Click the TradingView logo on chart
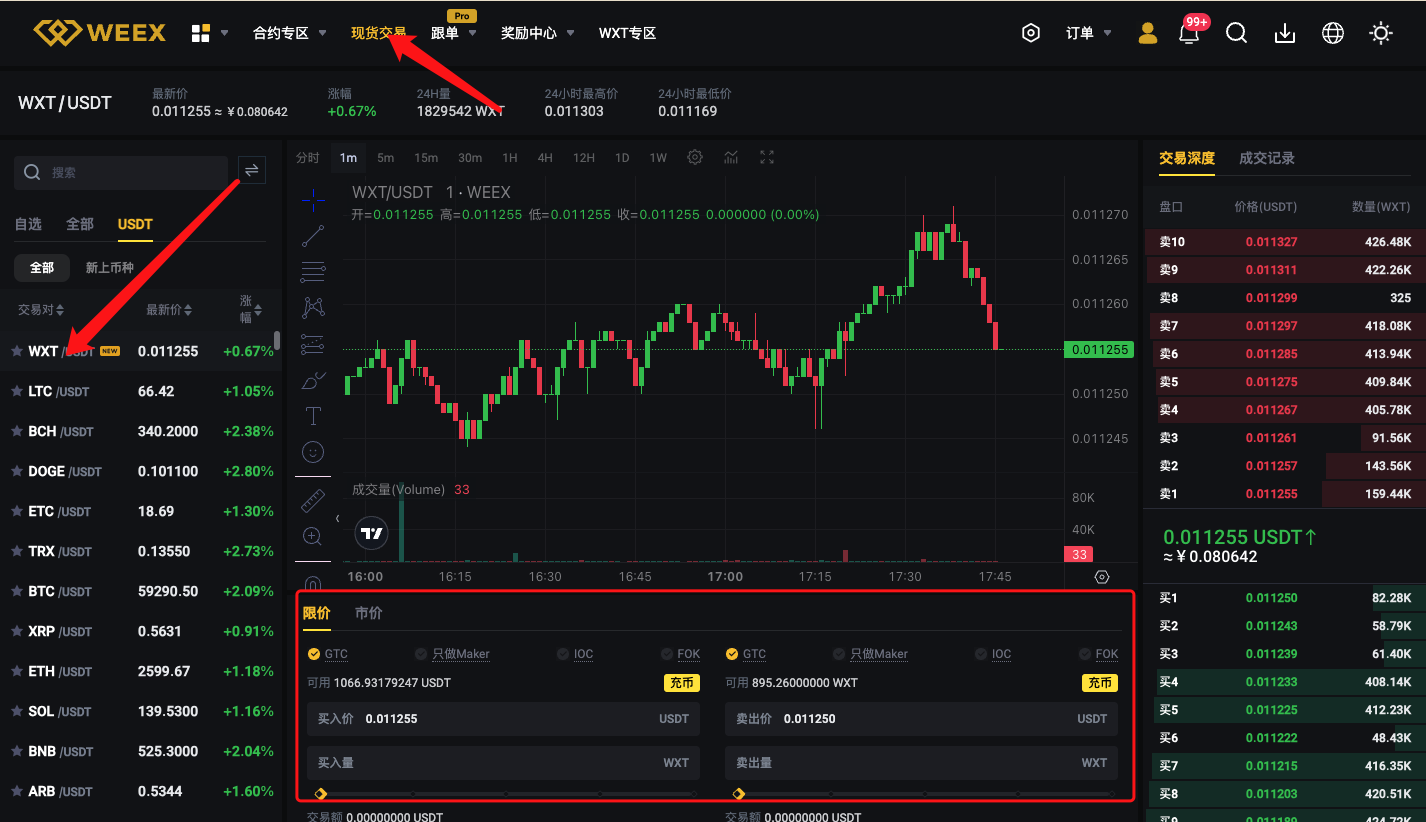 point(371,533)
